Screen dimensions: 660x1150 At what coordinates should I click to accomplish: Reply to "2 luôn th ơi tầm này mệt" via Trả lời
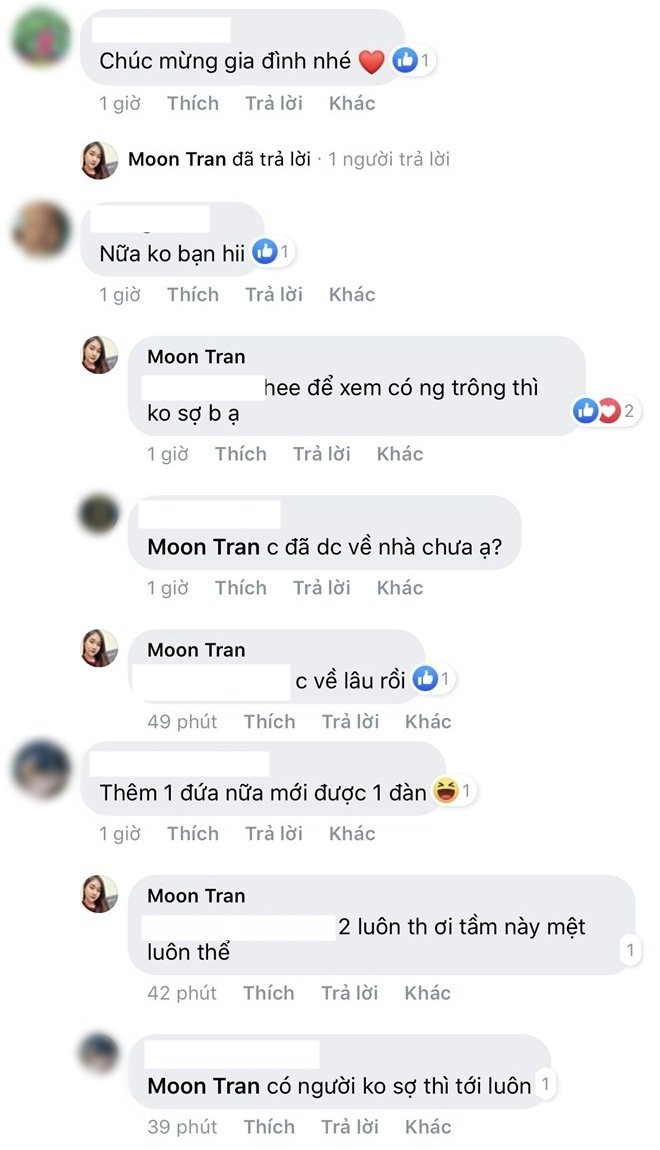tap(350, 992)
